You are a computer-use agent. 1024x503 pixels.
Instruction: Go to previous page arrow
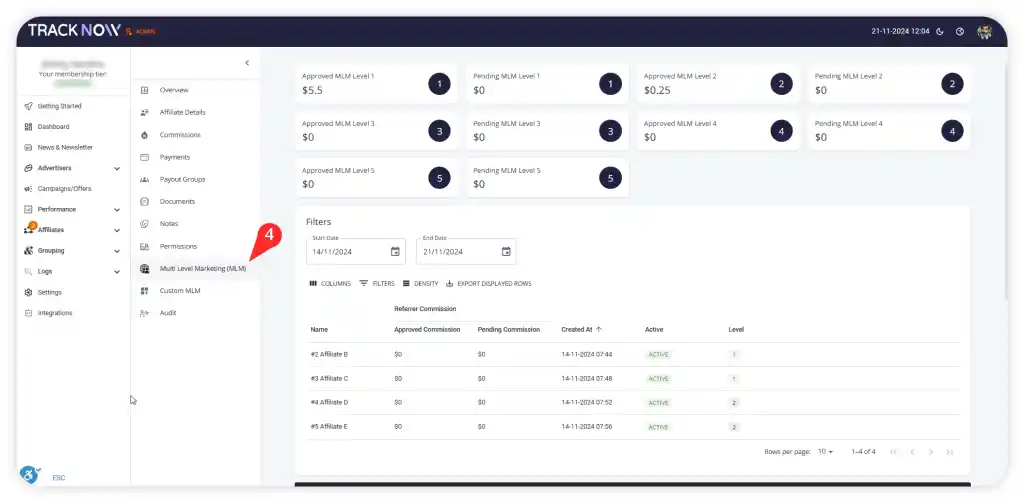click(912, 451)
